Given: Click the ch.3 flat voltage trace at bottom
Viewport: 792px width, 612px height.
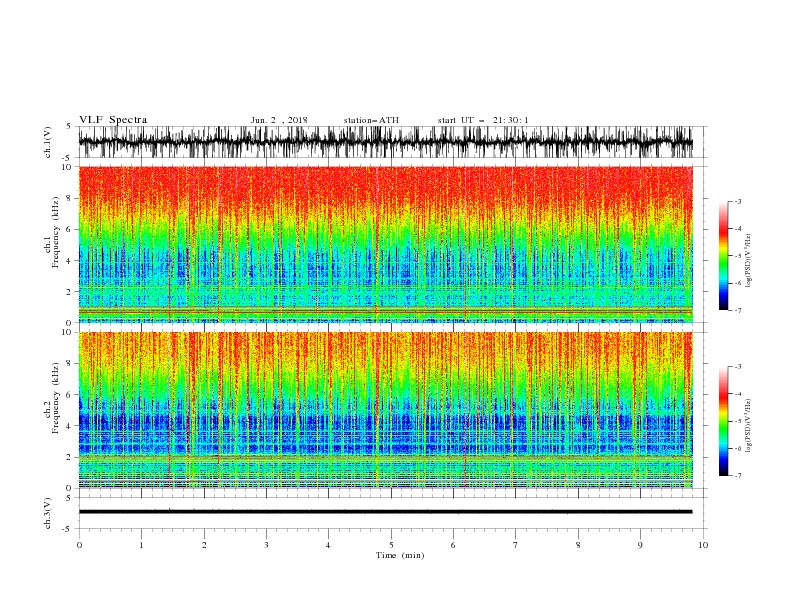Looking at the screenshot, I should 385,512.
